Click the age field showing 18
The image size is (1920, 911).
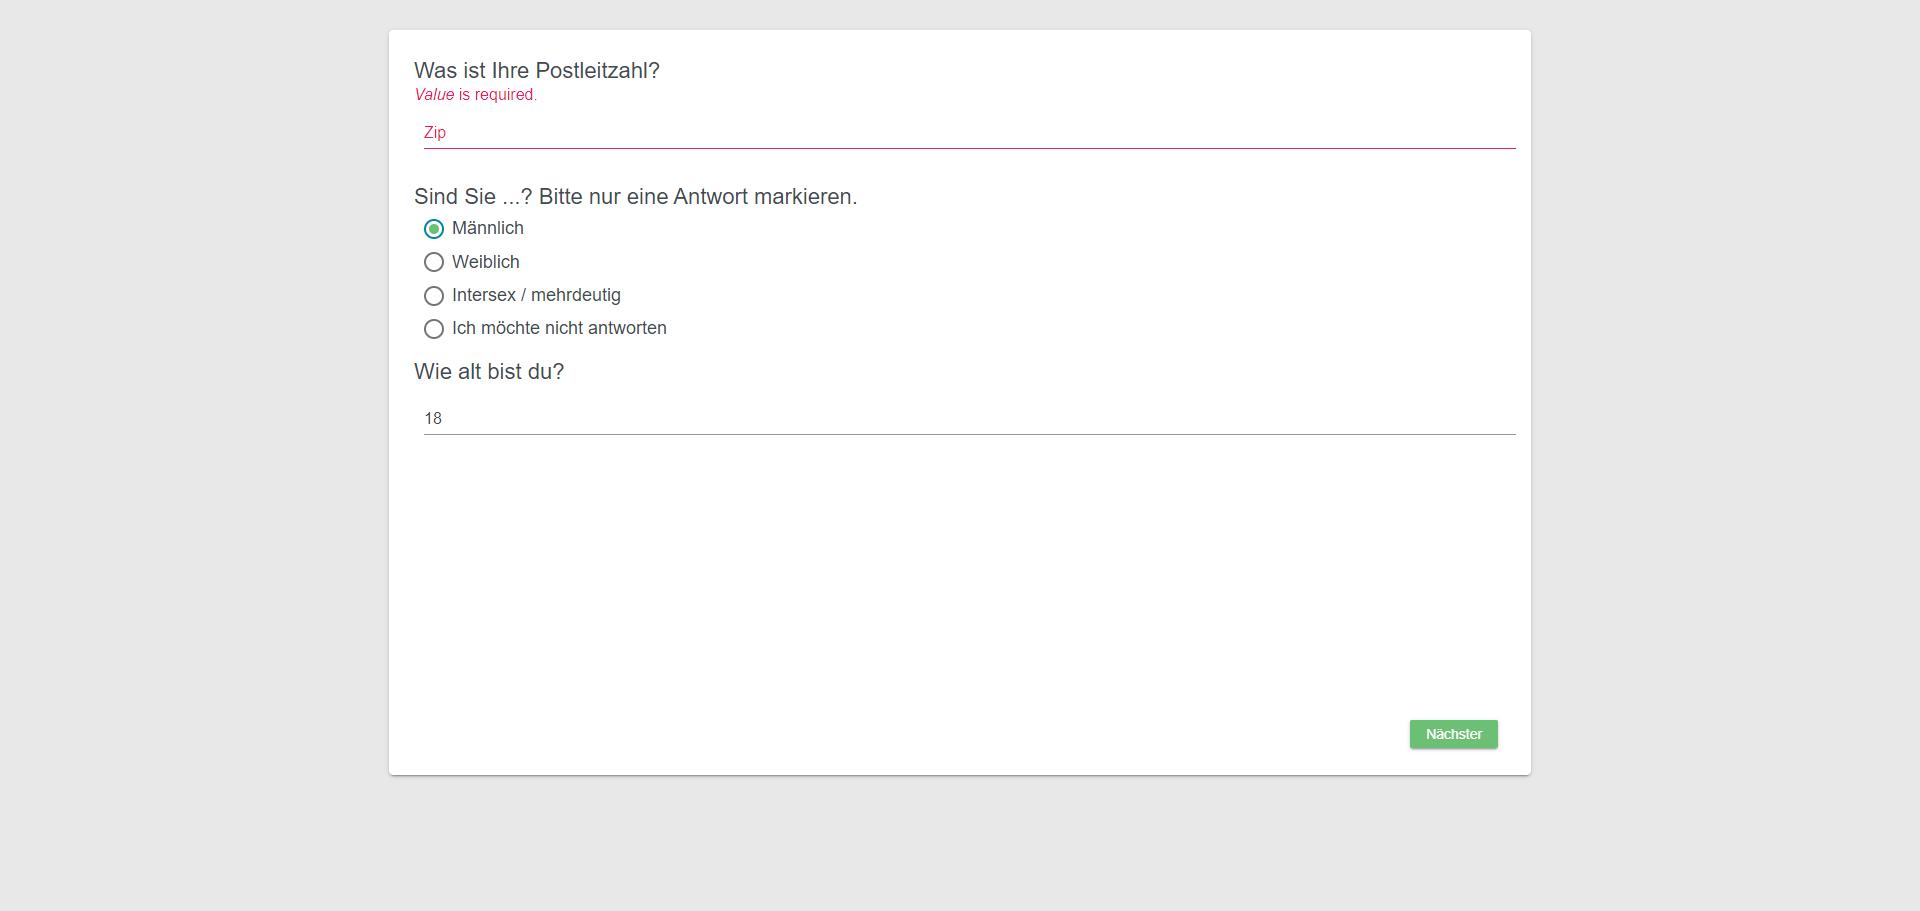coord(969,419)
